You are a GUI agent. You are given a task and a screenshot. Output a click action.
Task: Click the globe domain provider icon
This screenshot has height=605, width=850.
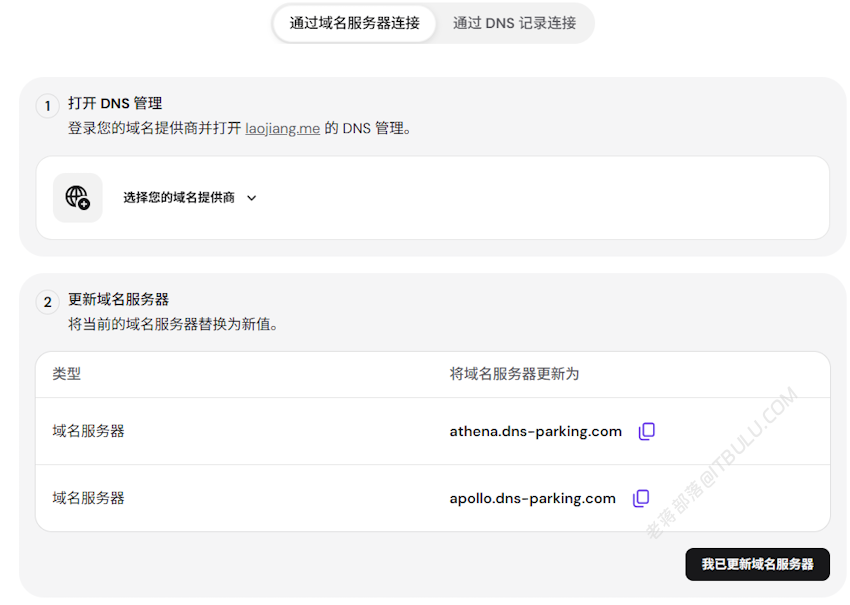coord(78,198)
